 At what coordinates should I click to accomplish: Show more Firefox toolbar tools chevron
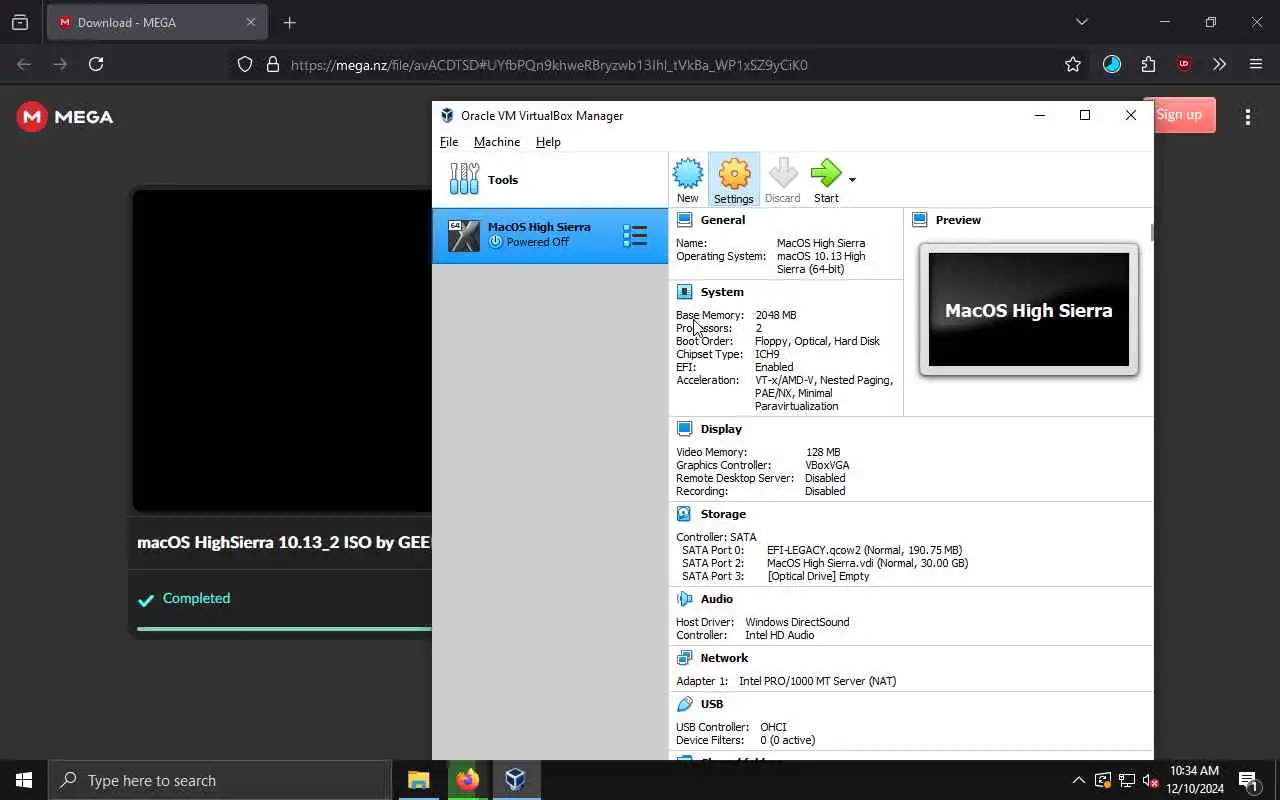1219,64
